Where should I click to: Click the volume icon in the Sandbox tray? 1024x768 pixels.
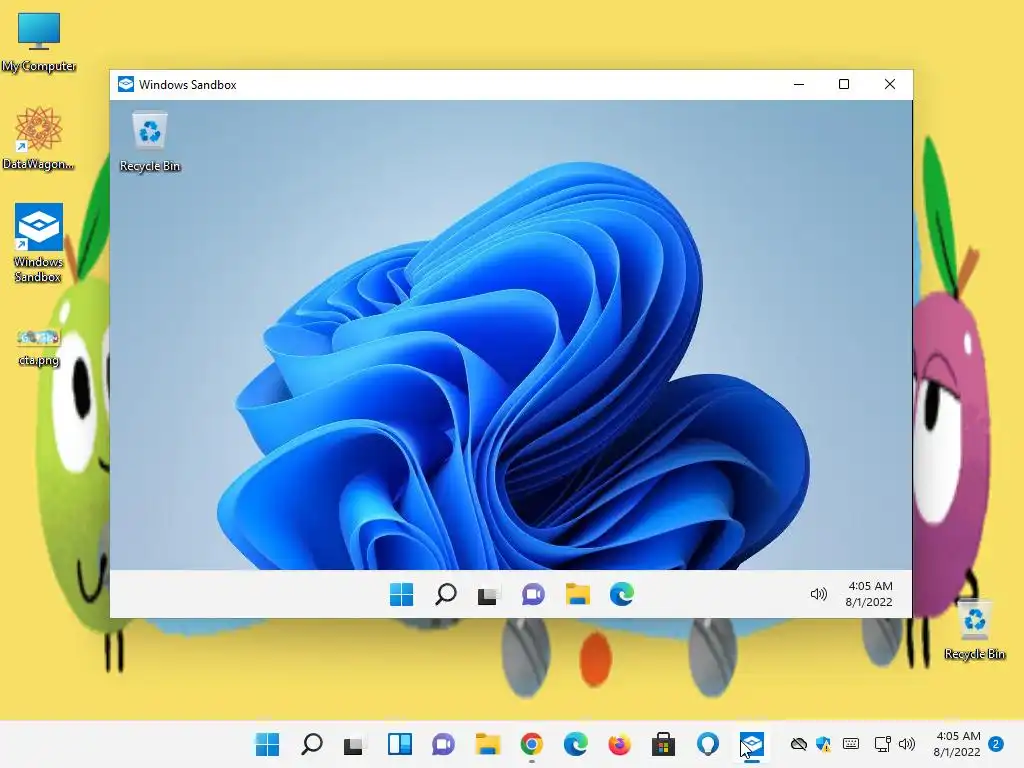click(x=818, y=594)
